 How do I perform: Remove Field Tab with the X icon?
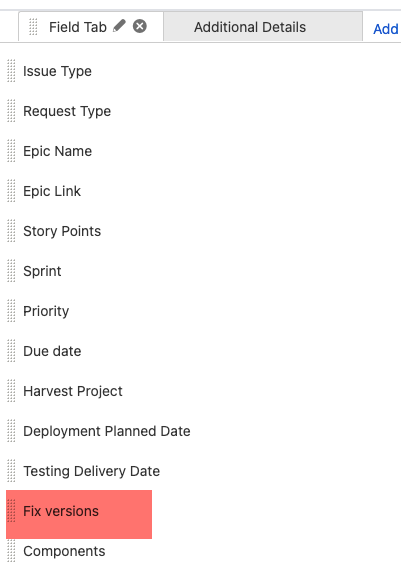coord(140,26)
